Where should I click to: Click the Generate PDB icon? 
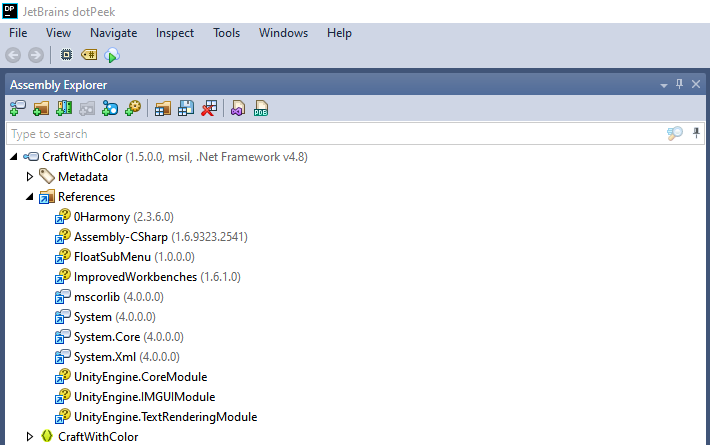point(261,109)
